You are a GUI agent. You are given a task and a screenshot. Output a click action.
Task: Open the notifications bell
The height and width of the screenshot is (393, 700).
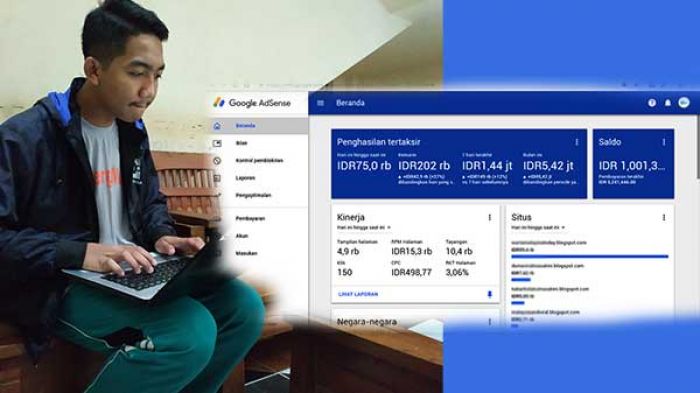pos(668,103)
